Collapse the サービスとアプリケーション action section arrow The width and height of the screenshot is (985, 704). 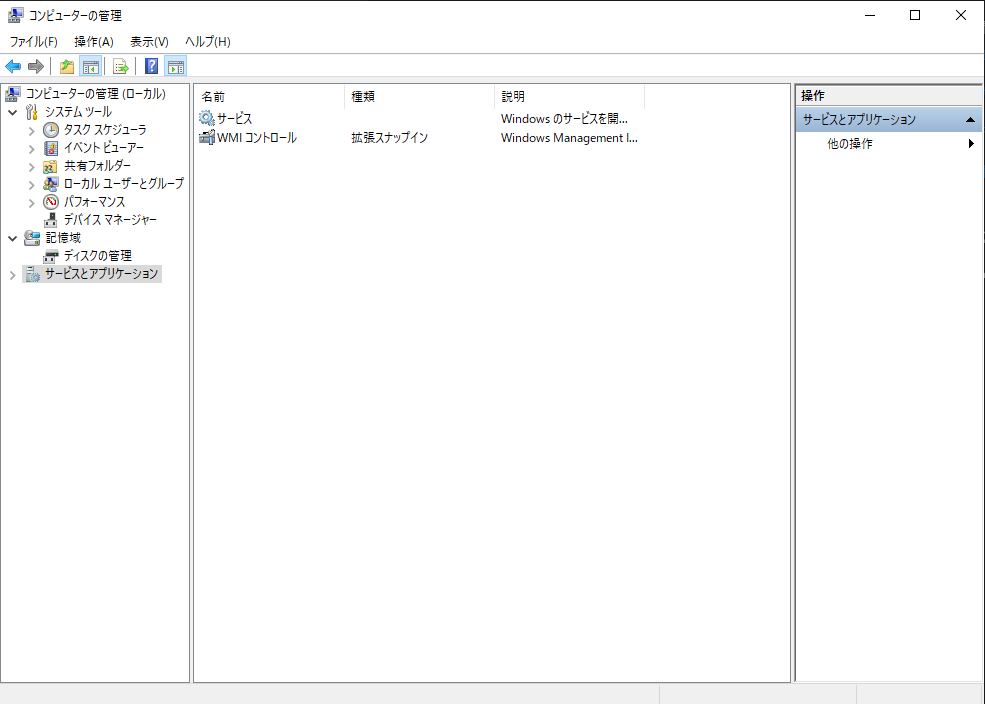click(x=970, y=119)
